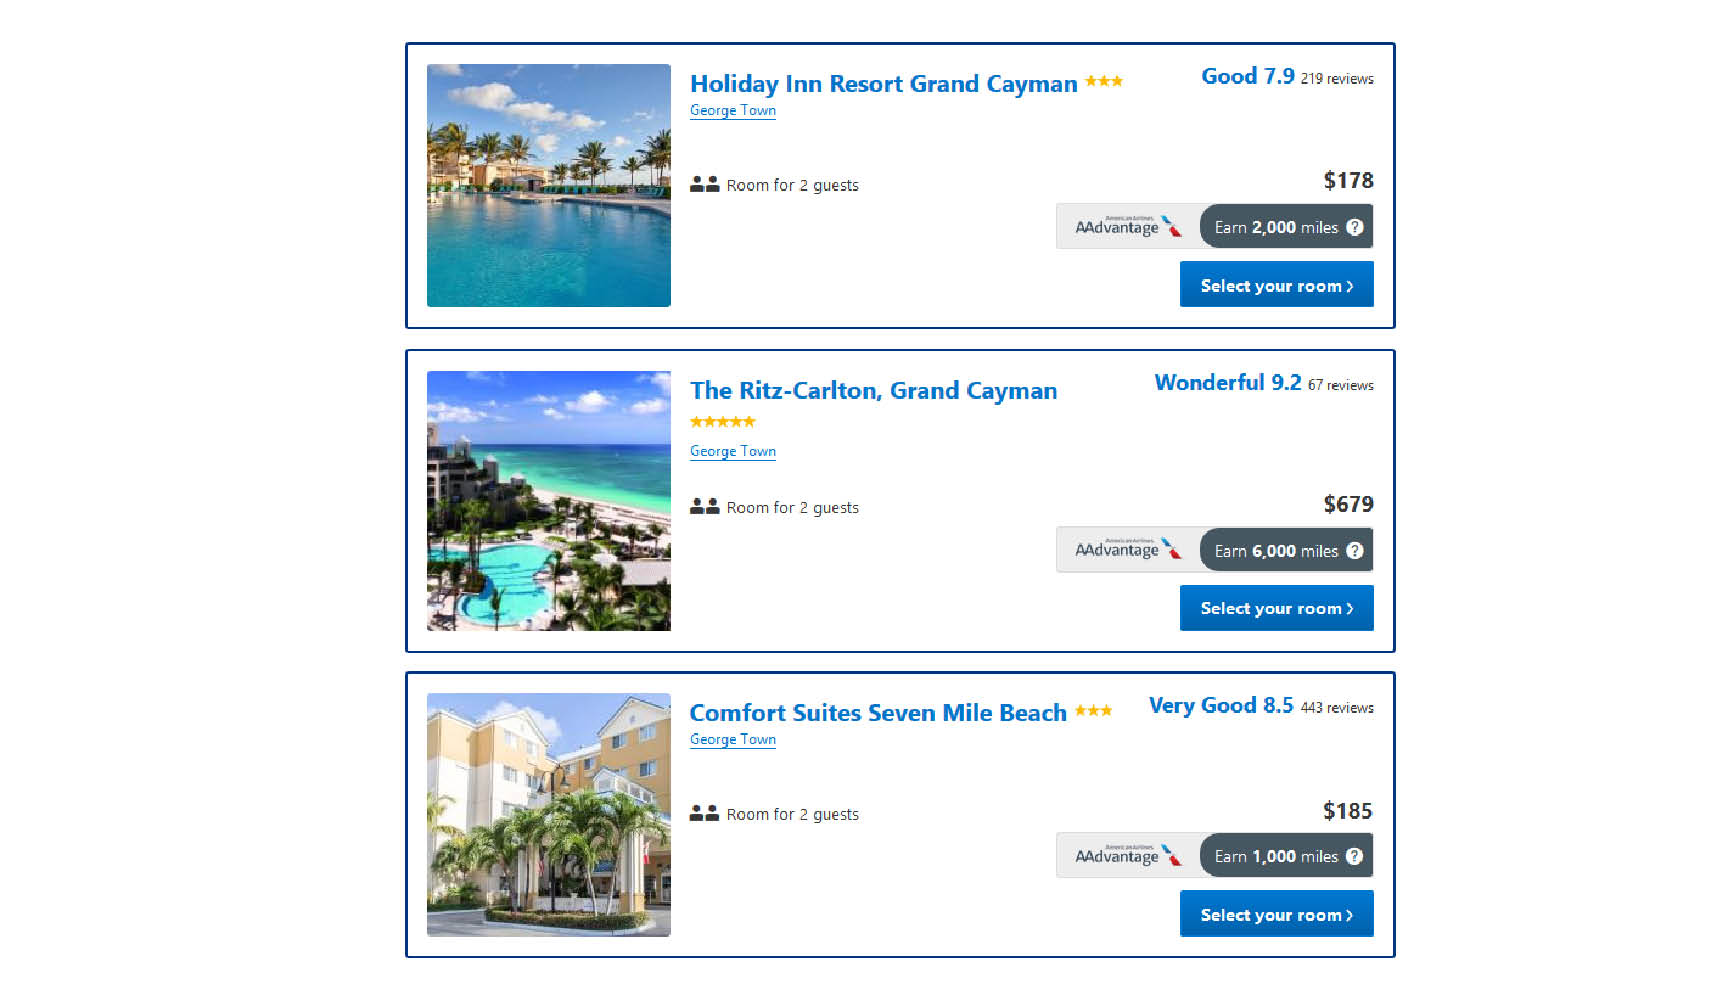View the Ritz-Carlton beach photo thumbnail
This screenshot has width=1725, height=1000.
pos(549,501)
